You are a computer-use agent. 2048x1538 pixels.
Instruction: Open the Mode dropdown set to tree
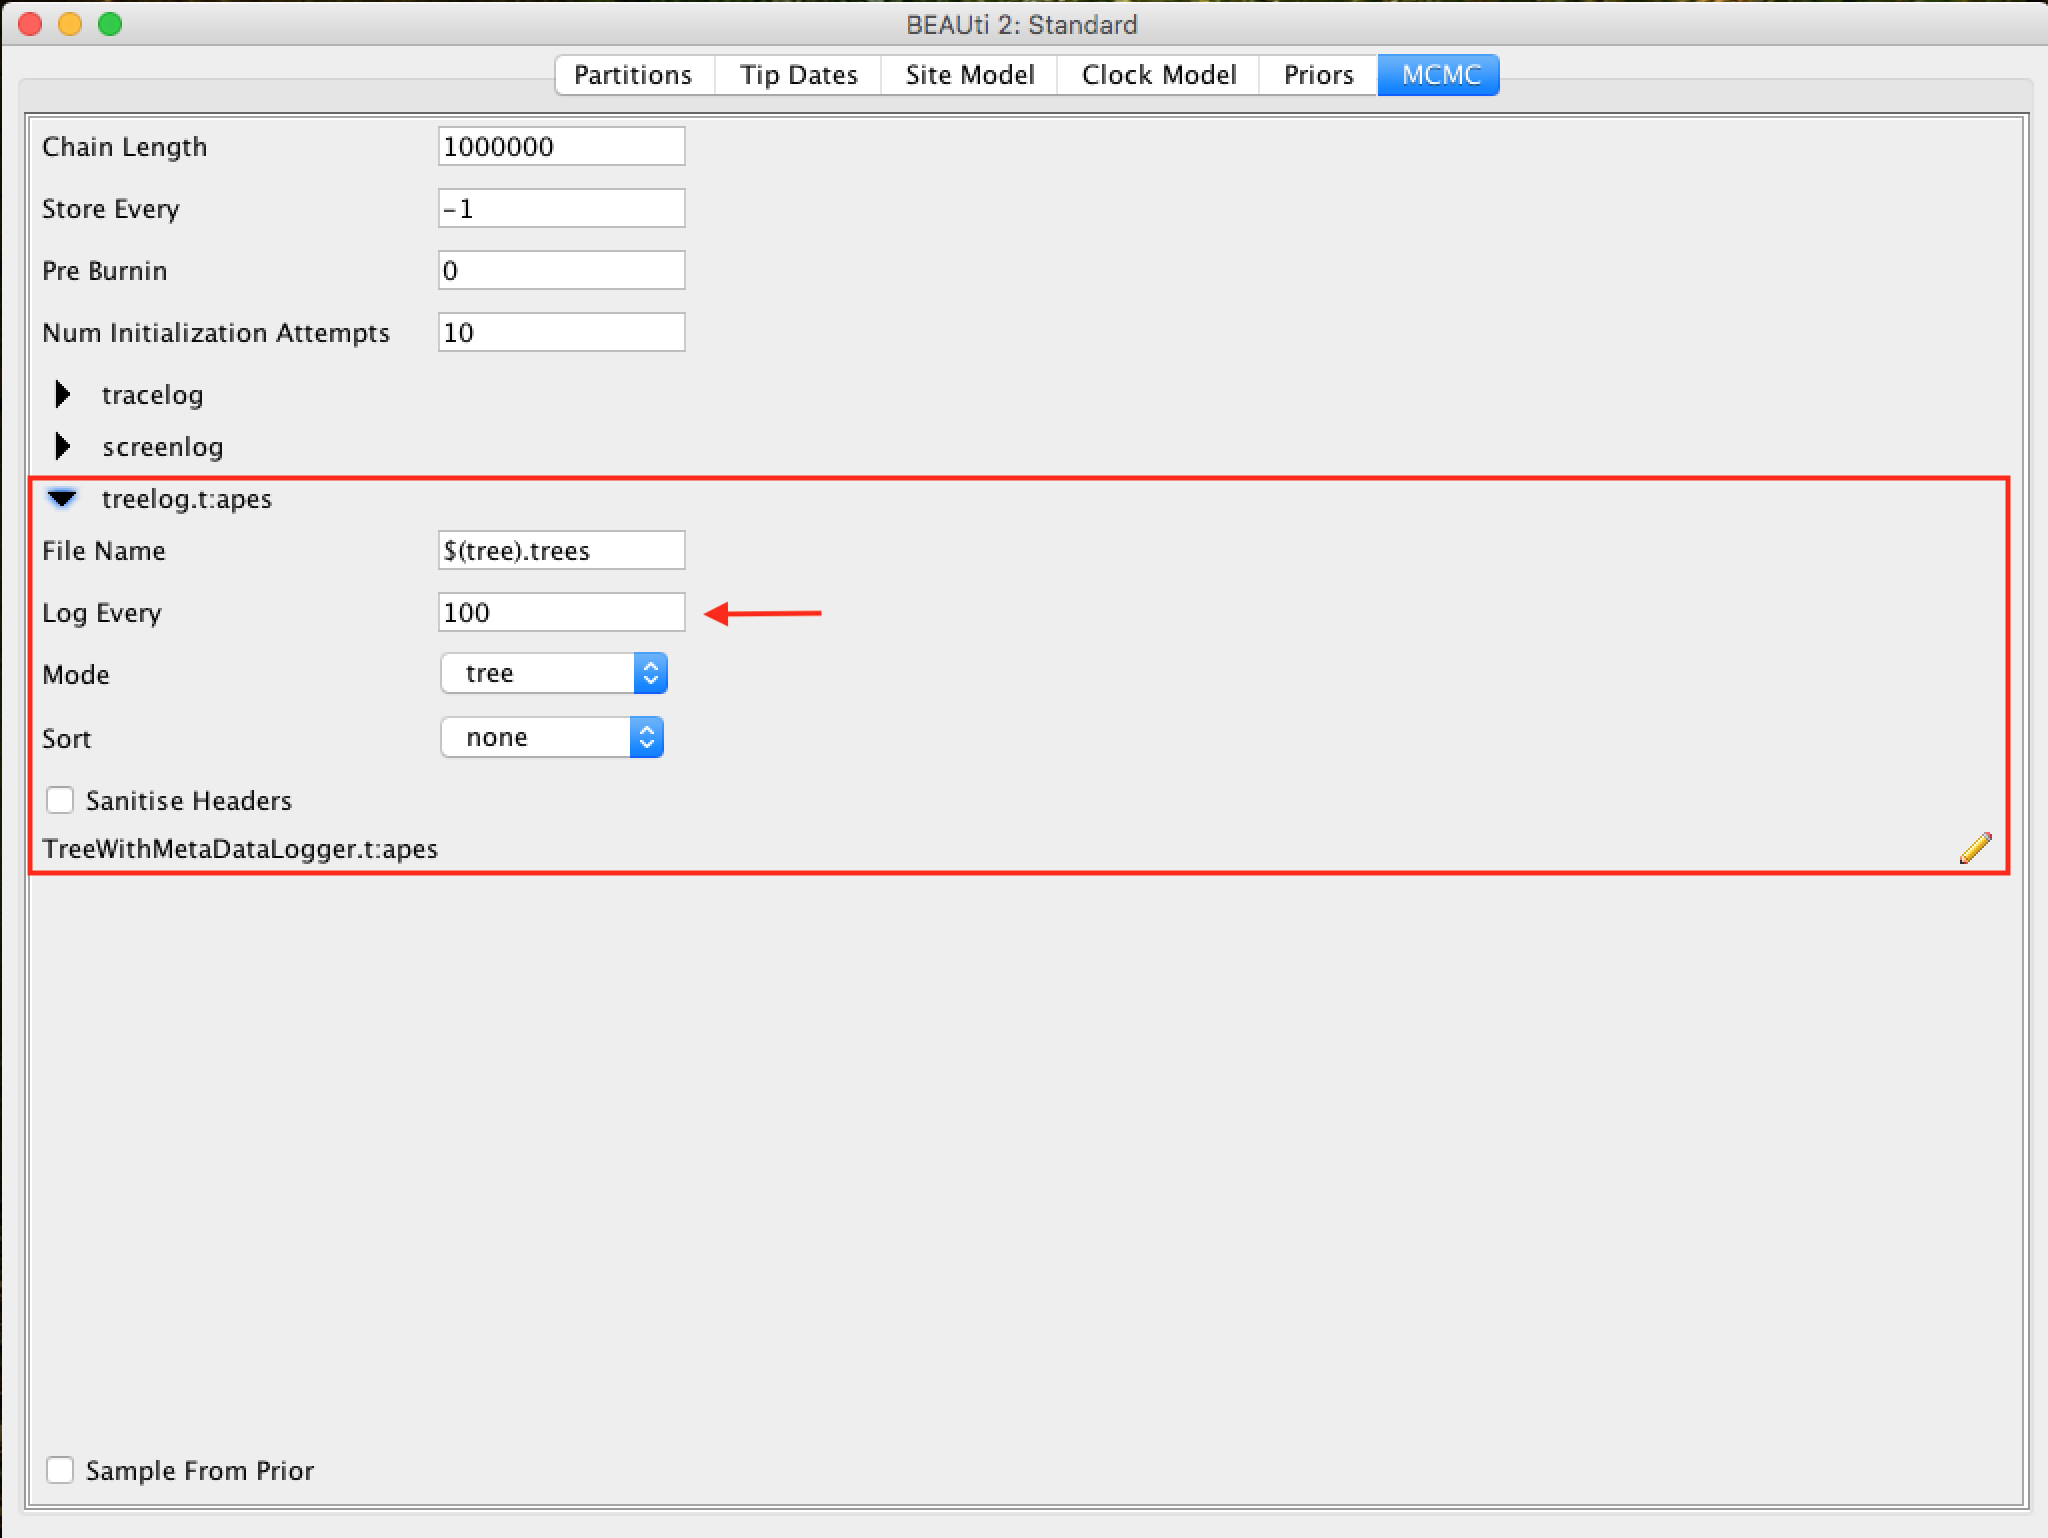[x=553, y=673]
